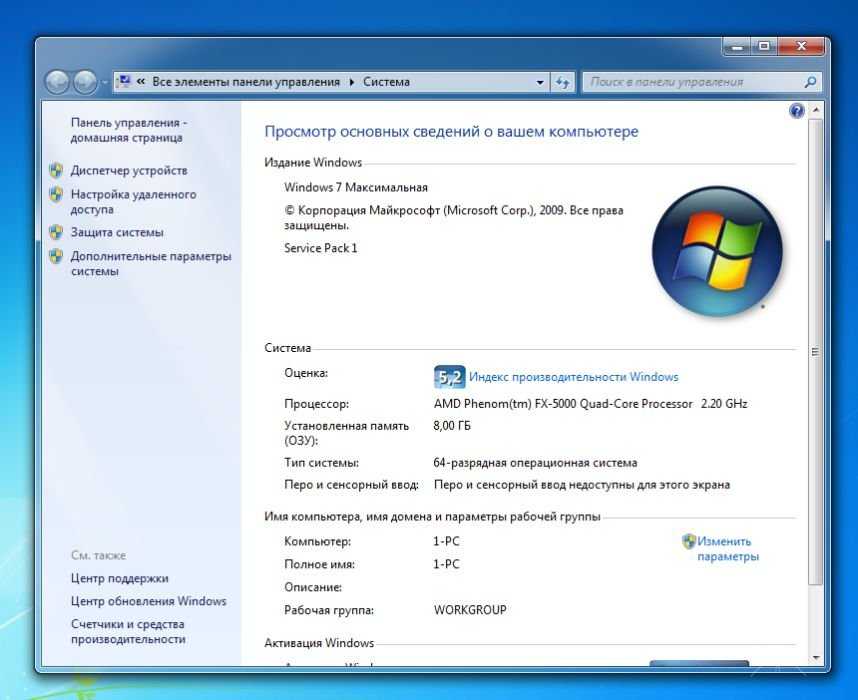Viewport: 858px width, 700px height.
Task: Focus the 'Поиск в панели управления' search field
Action: (x=692, y=82)
